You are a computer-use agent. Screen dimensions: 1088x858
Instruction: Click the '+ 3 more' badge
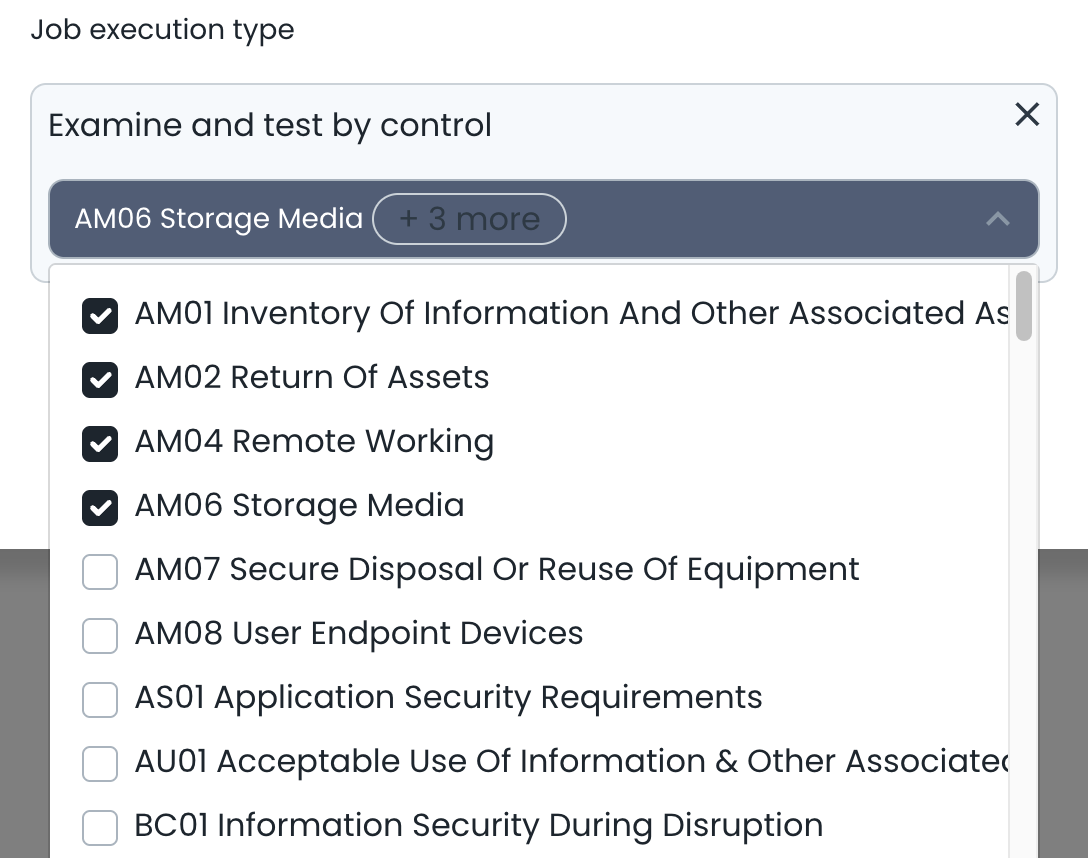(x=469, y=219)
